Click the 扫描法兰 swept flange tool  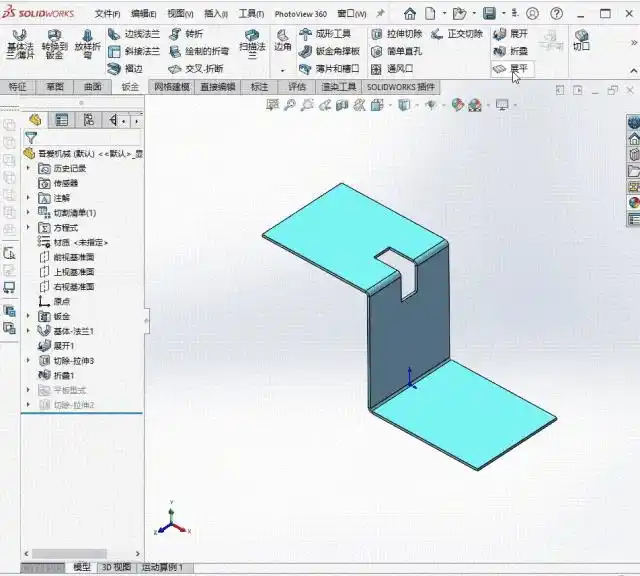pyautogui.click(x=252, y=44)
